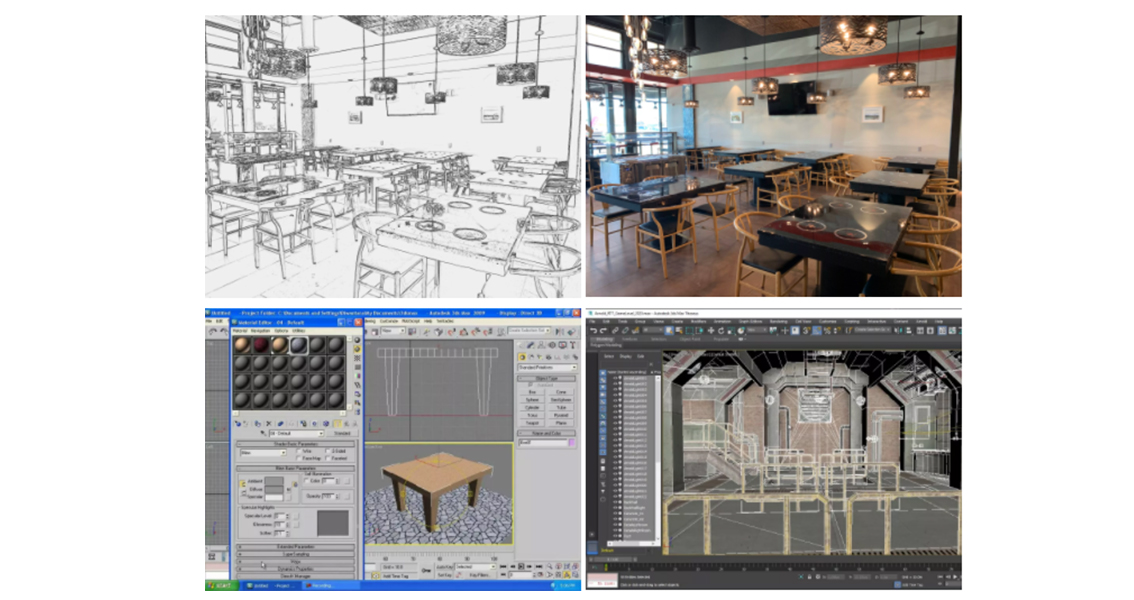
Task: Toggle Backlight icon beside material slots
Action: pyautogui.click(x=357, y=348)
